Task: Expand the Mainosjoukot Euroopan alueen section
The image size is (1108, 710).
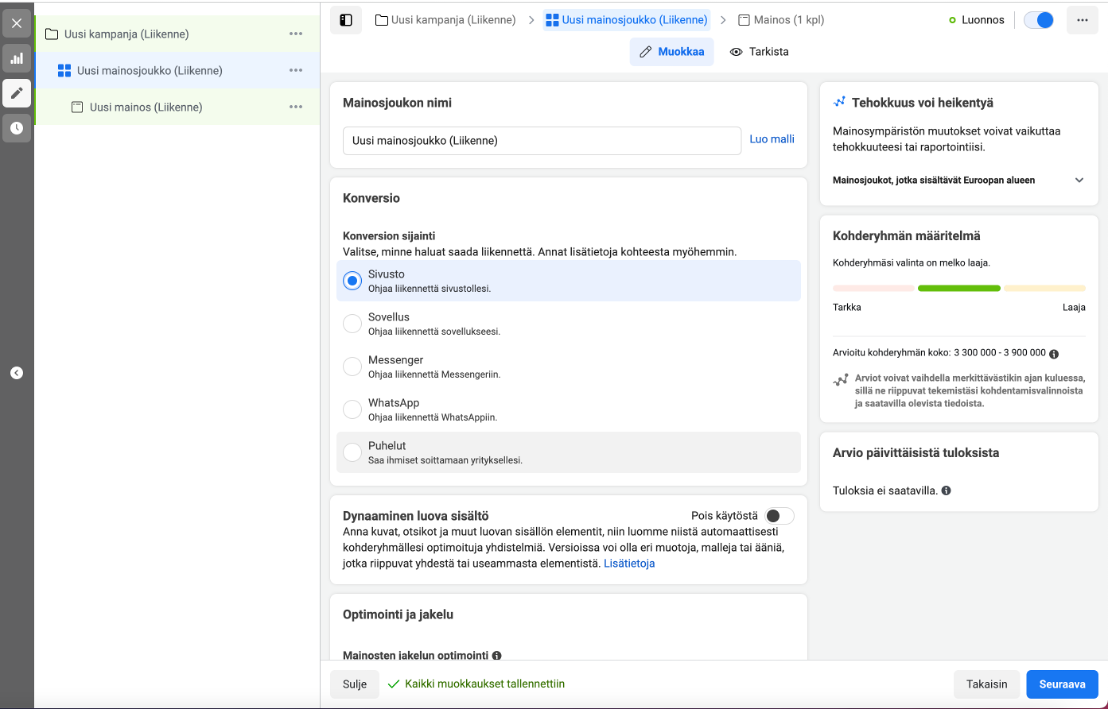Action: [1079, 180]
